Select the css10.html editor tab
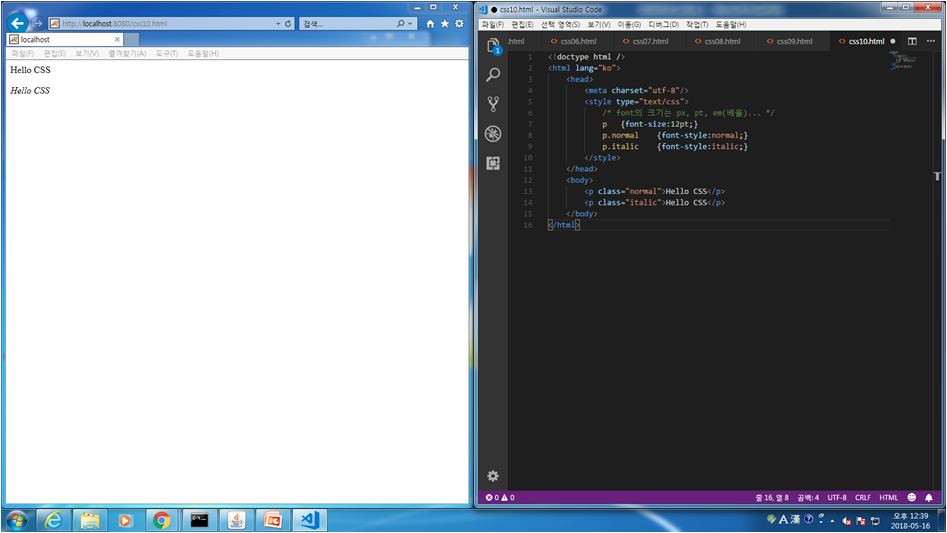The image size is (947, 533). tap(866, 41)
